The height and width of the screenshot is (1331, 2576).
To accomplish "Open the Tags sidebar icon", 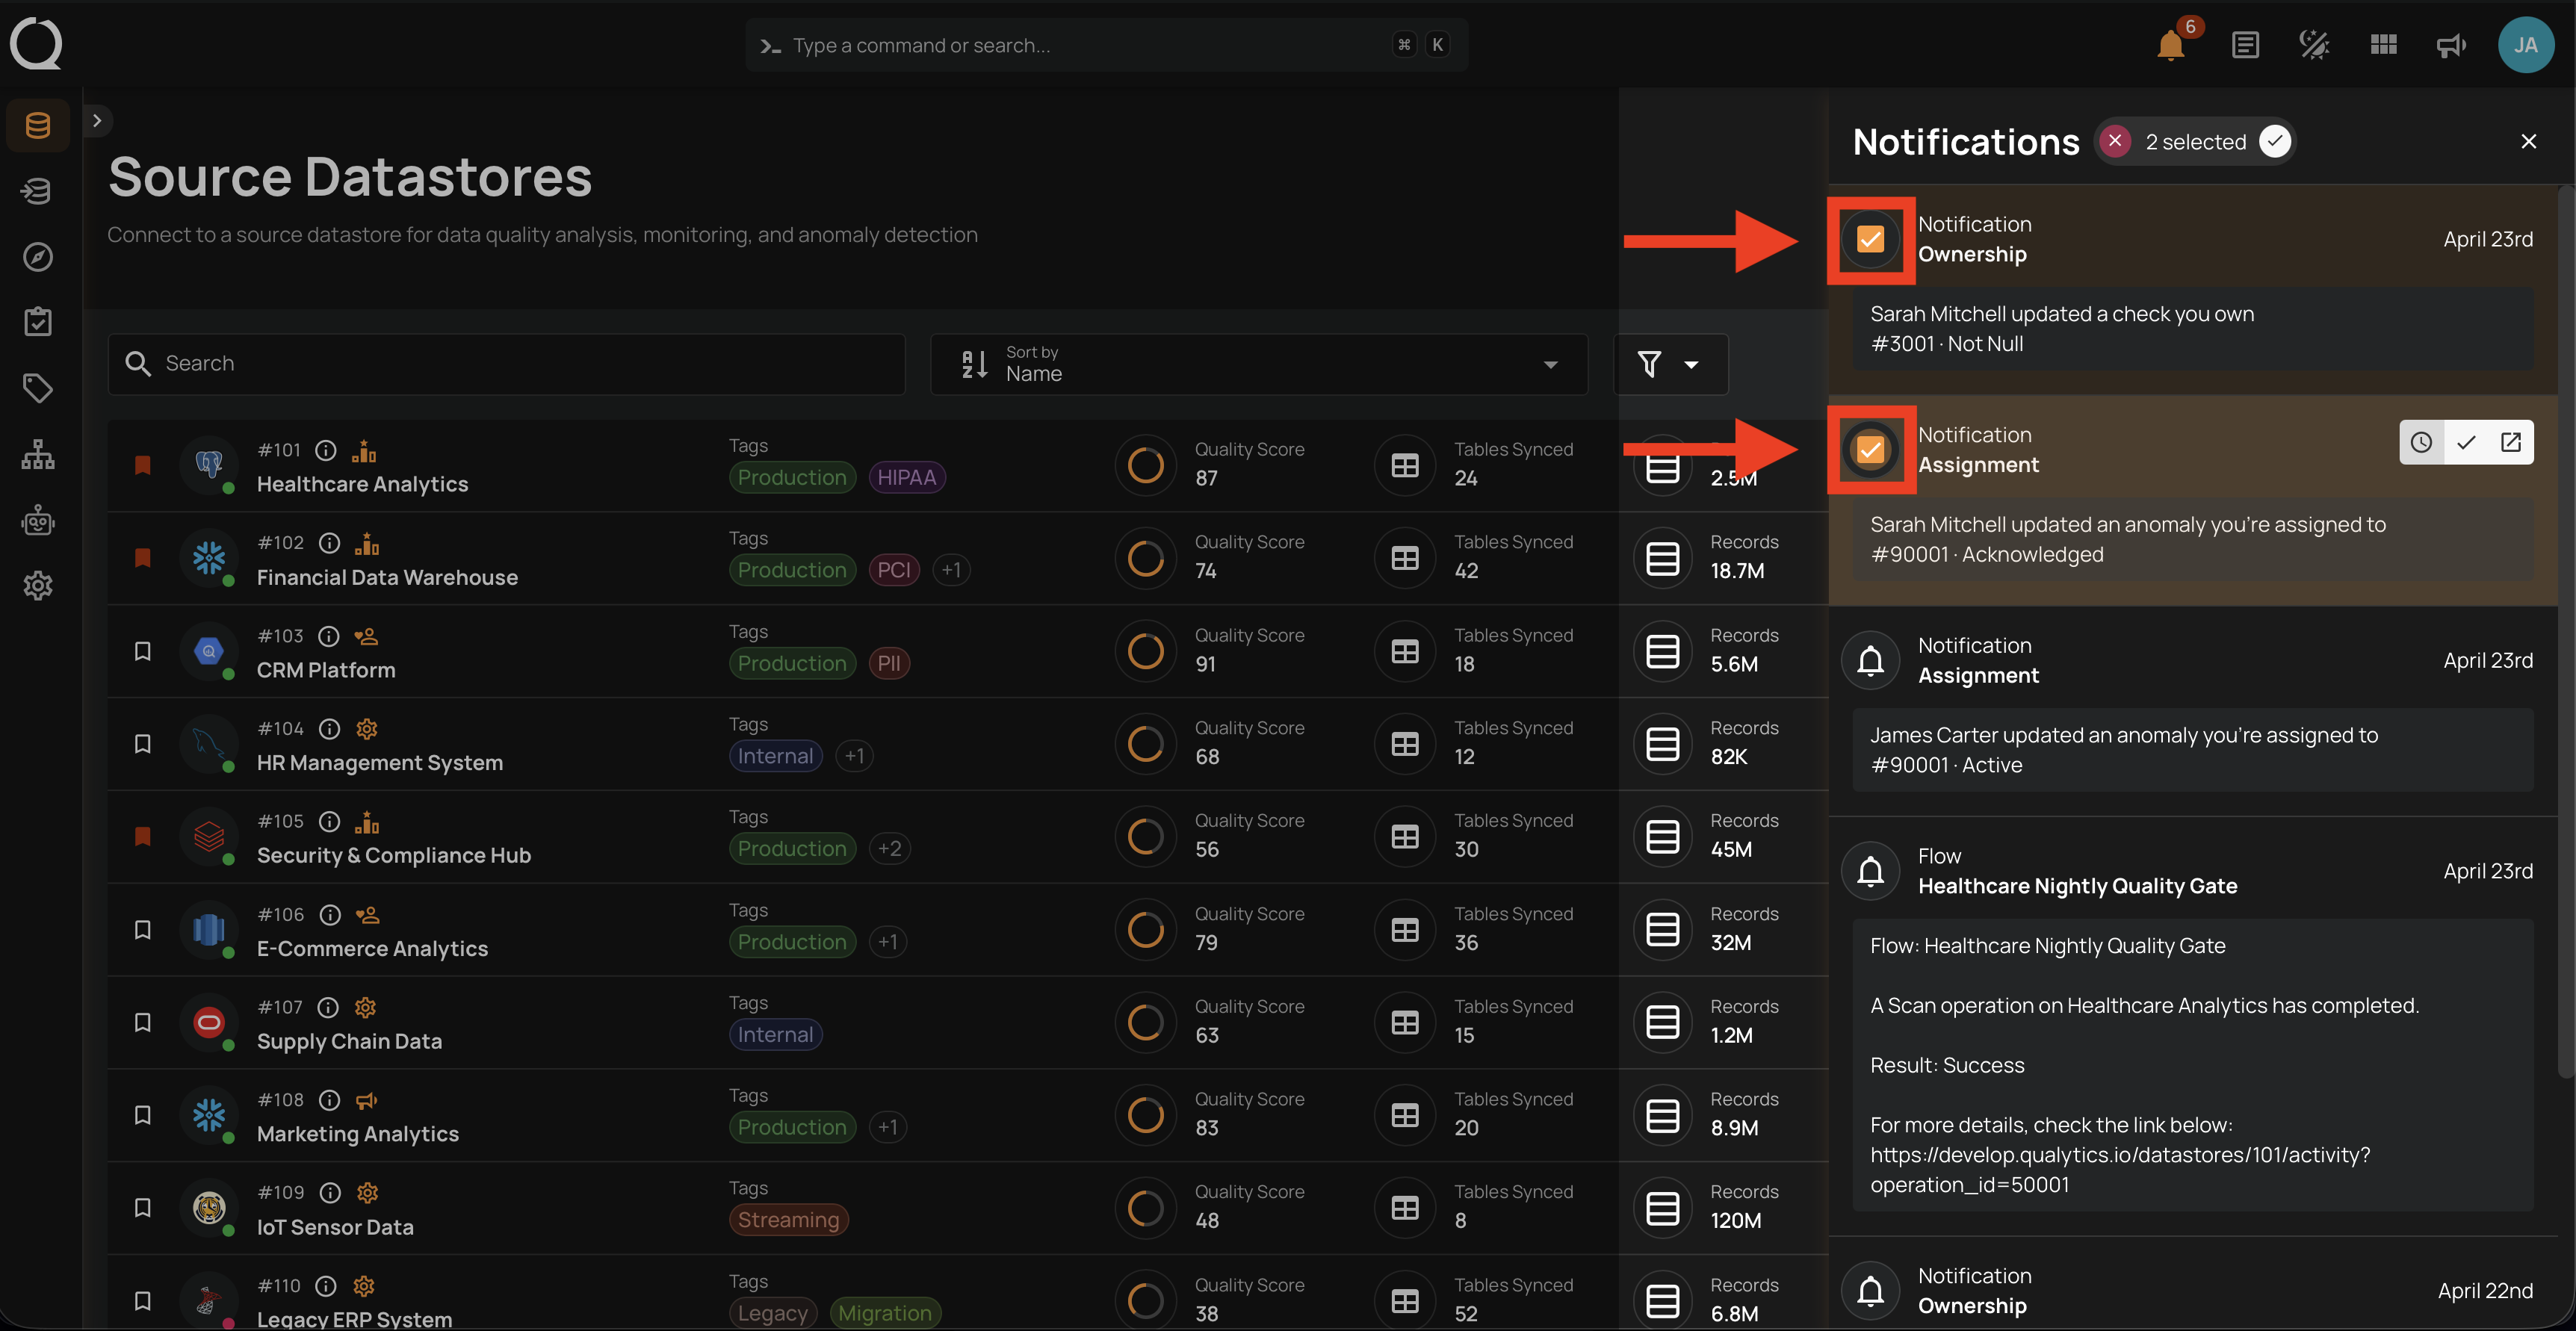I will click(x=38, y=388).
